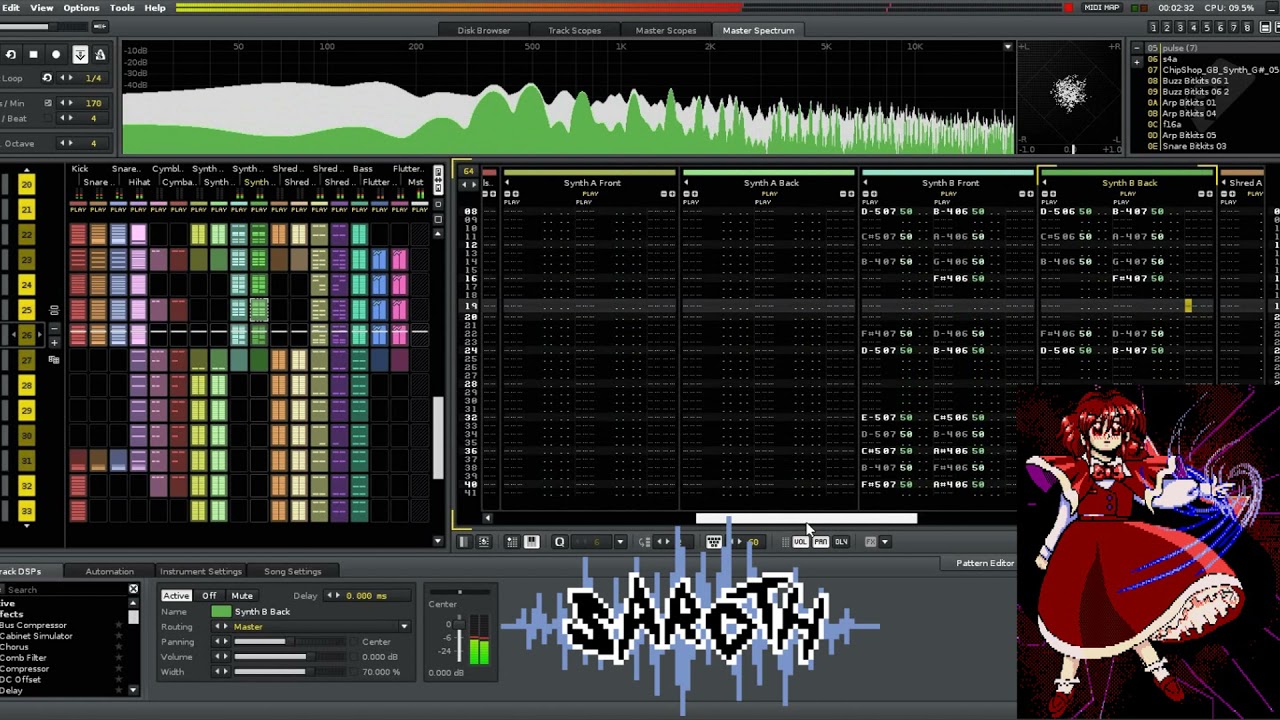Click the DSP Search field
Image resolution: width=1280 pixels, height=720 pixels.
pyautogui.click(x=65, y=590)
